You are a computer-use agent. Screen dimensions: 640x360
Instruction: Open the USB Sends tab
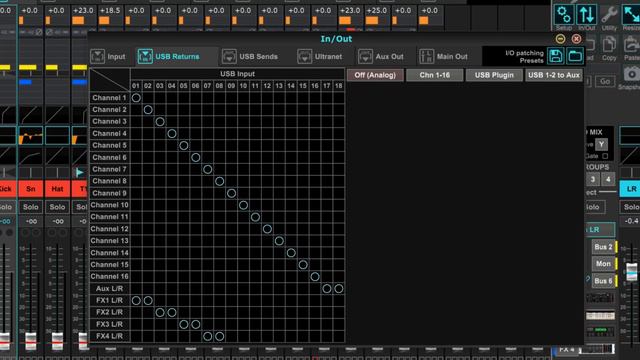click(x=250, y=56)
